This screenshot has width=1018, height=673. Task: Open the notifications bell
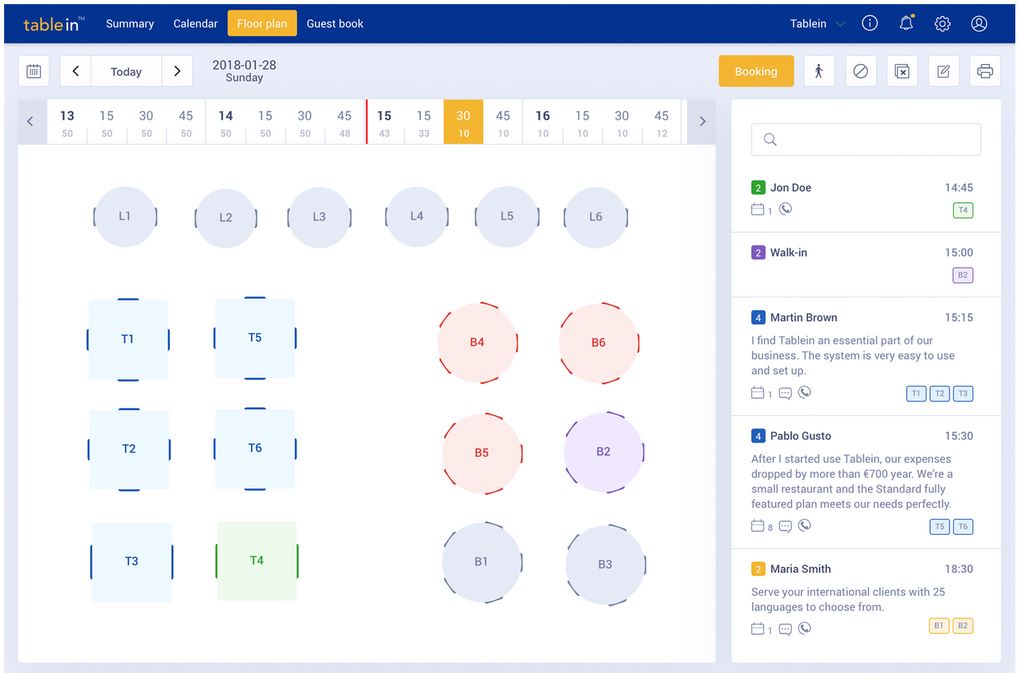point(906,22)
